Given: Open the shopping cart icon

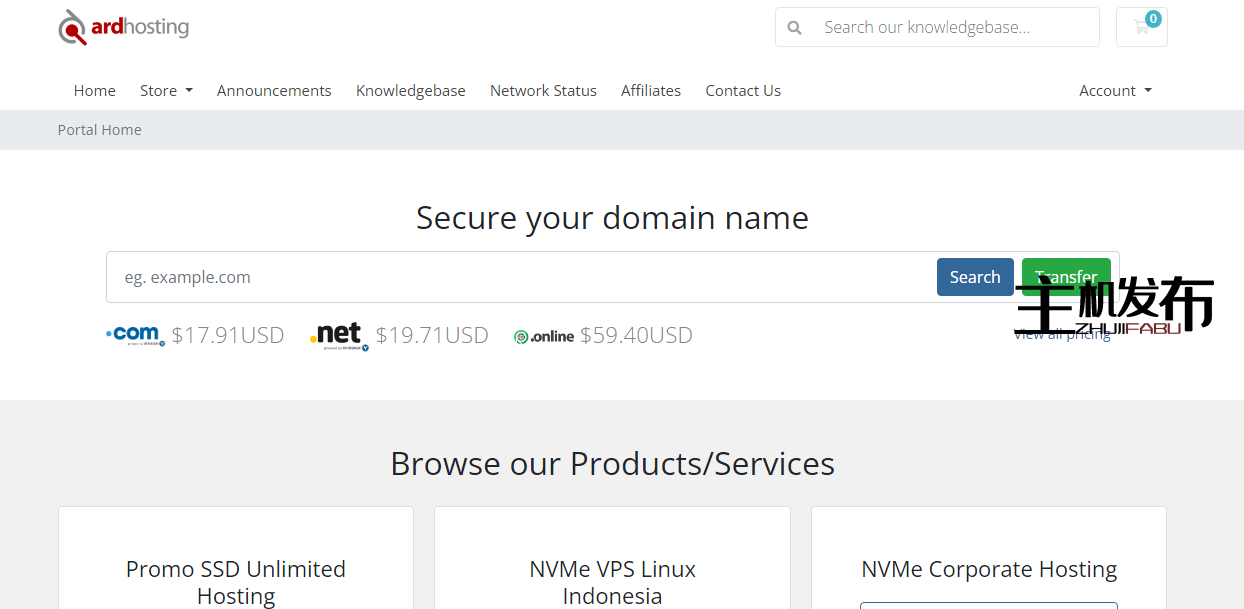Looking at the screenshot, I should click(1141, 27).
